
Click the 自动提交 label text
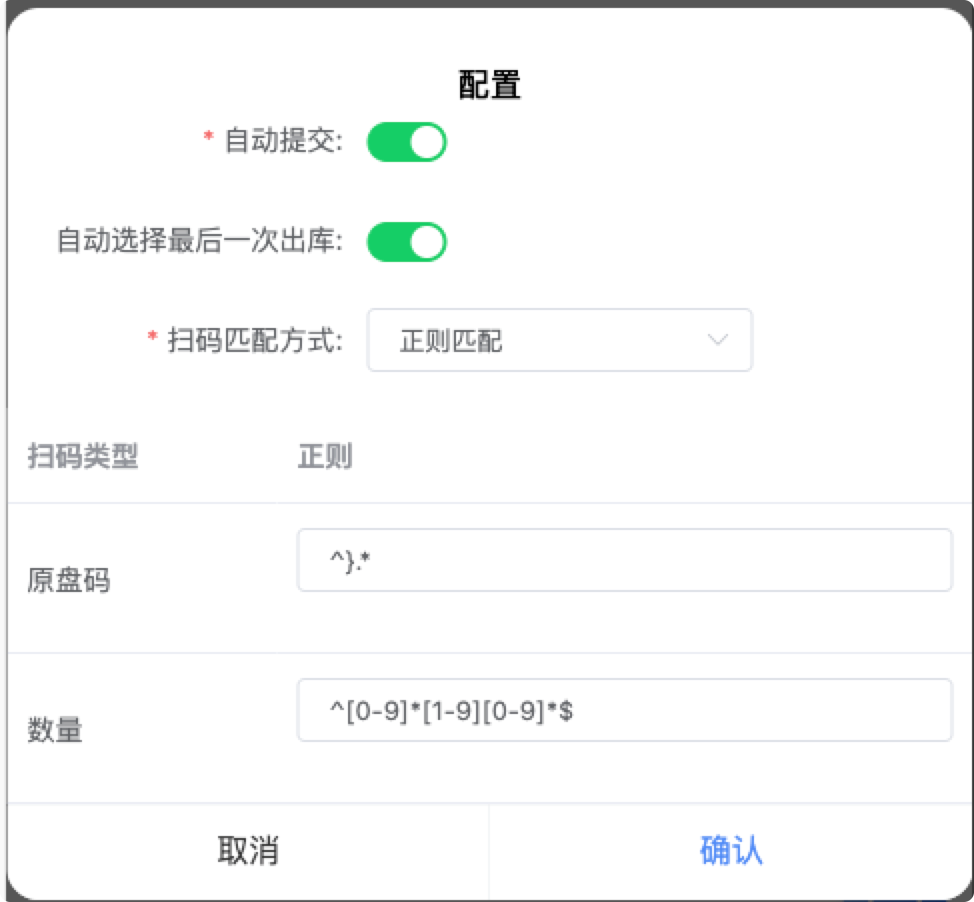(x=283, y=142)
